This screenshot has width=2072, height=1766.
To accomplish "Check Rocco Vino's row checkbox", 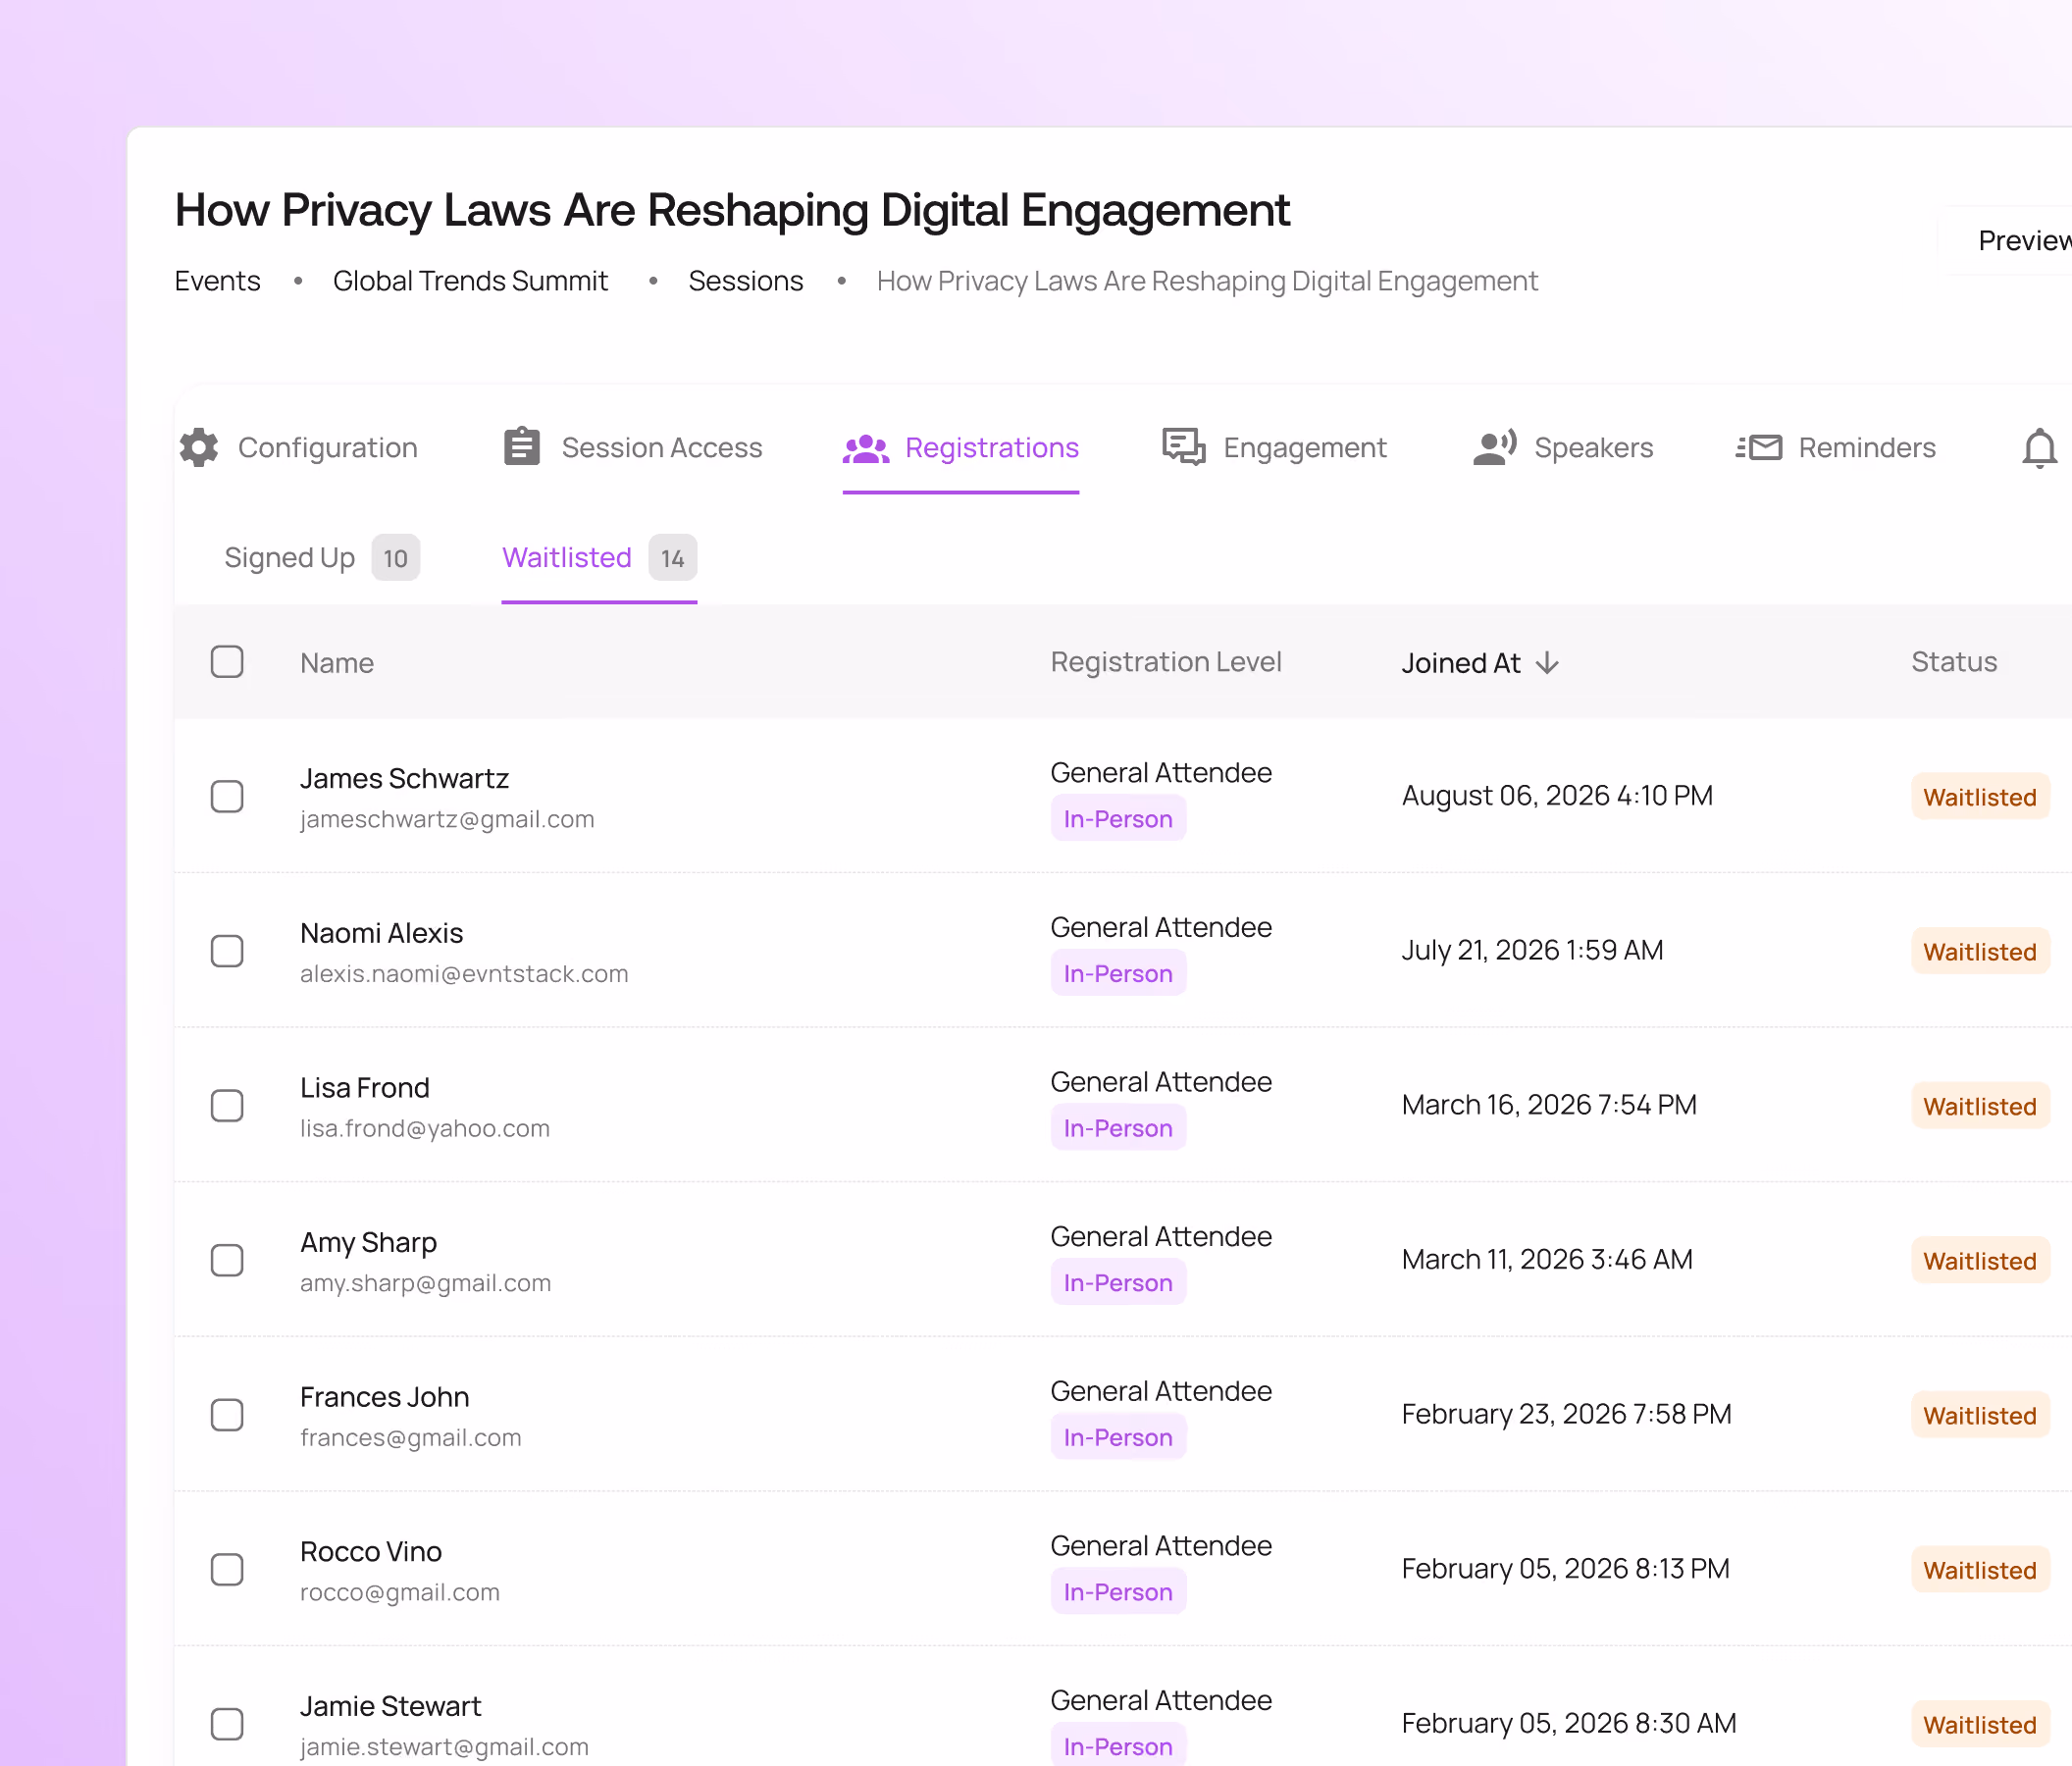I will [x=227, y=1569].
